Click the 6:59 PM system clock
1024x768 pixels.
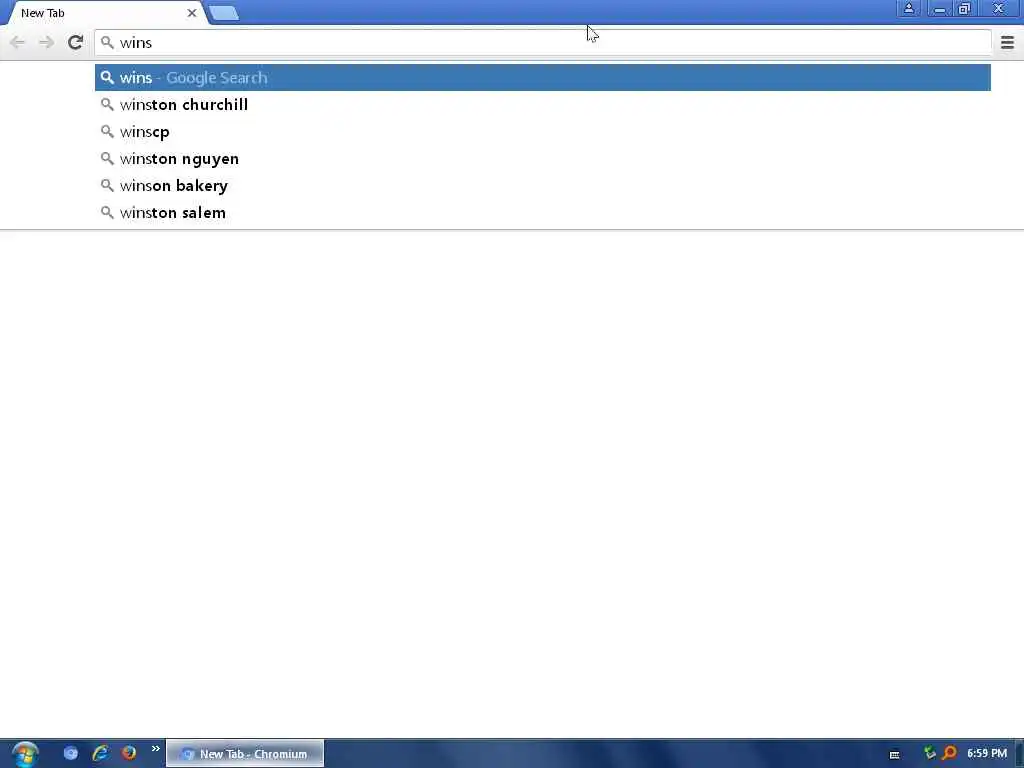[987, 754]
